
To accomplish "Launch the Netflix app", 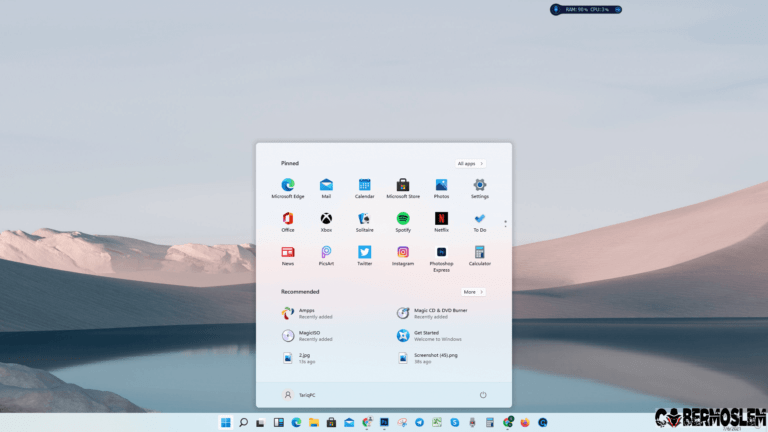I will click(441, 222).
